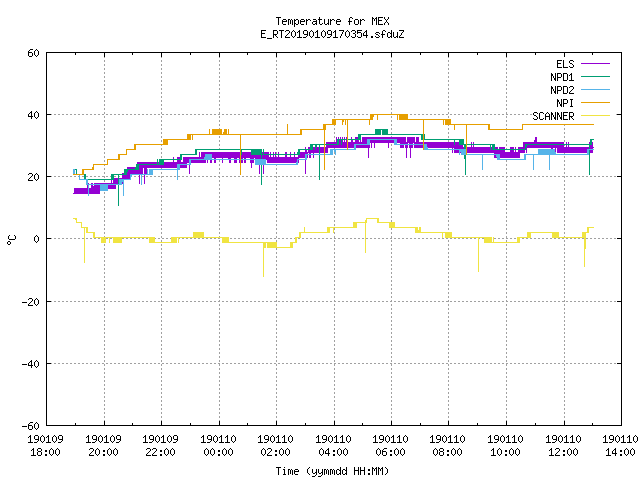Viewport: 640px width, 480px height.
Task: Click the x-axis tick 190109 20:00
Action: click(x=104, y=446)
